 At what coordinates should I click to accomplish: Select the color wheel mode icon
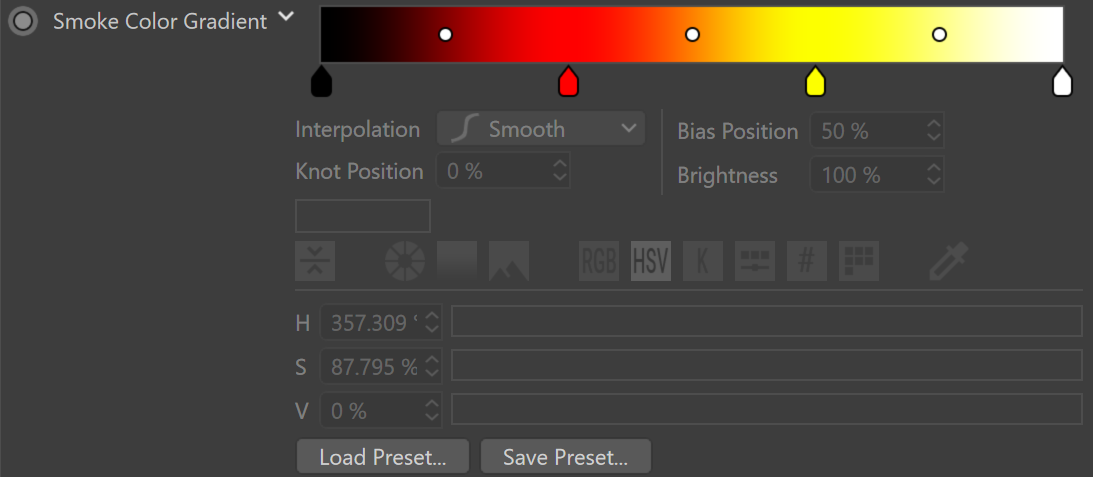(404, 261)
